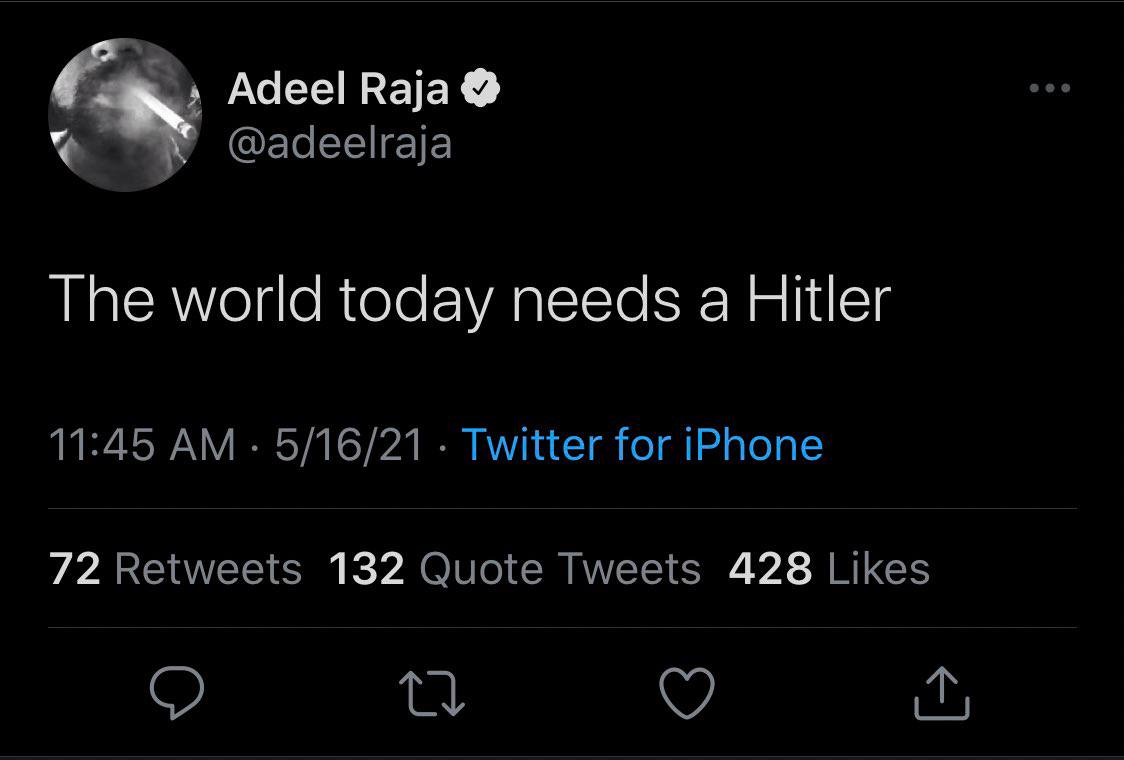View the 72 Retweets list
Screen dimensions: 1124x760
(176, 569)
